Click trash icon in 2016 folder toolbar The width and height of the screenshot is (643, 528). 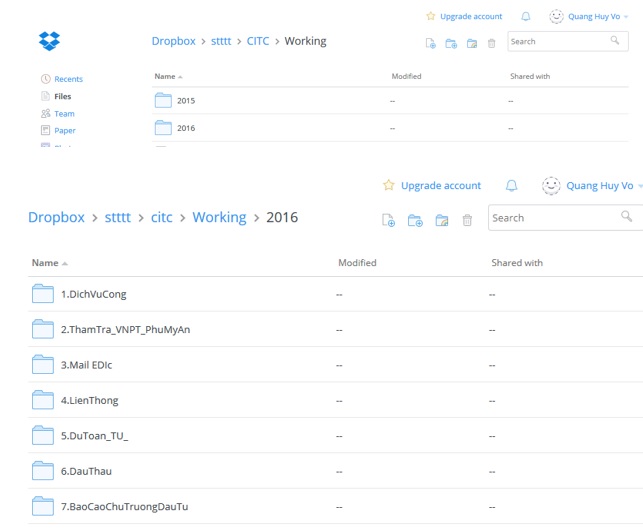click(x=466, y=220)
